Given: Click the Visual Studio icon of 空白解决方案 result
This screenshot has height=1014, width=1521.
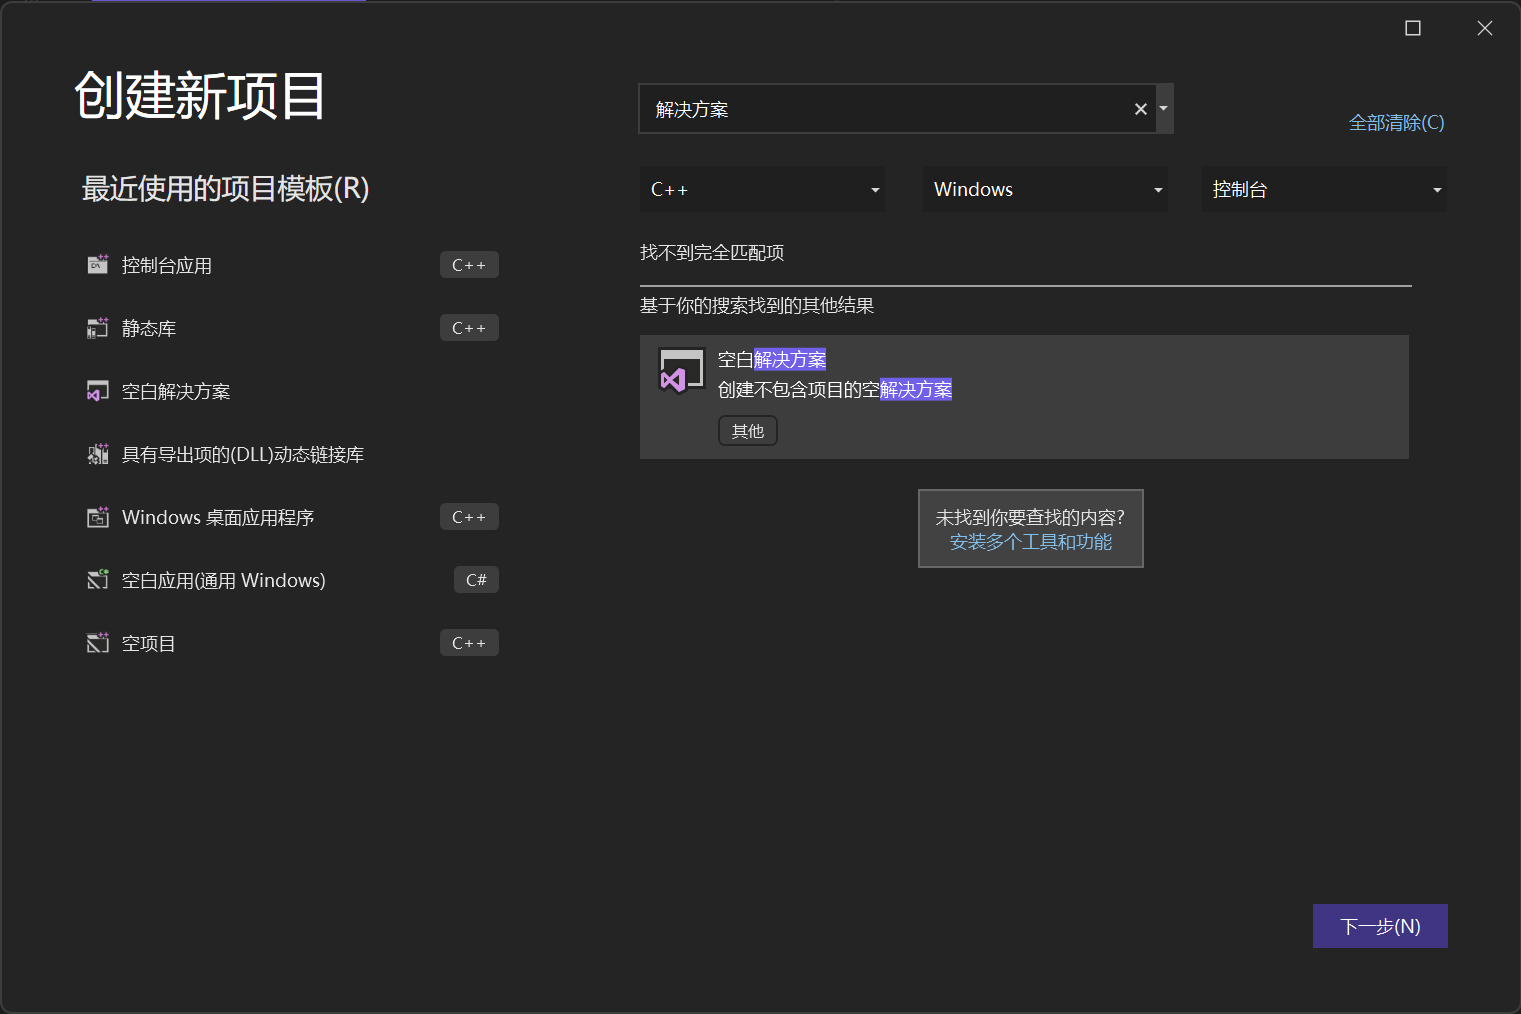Looking at the screenshot, I should 682,371.
